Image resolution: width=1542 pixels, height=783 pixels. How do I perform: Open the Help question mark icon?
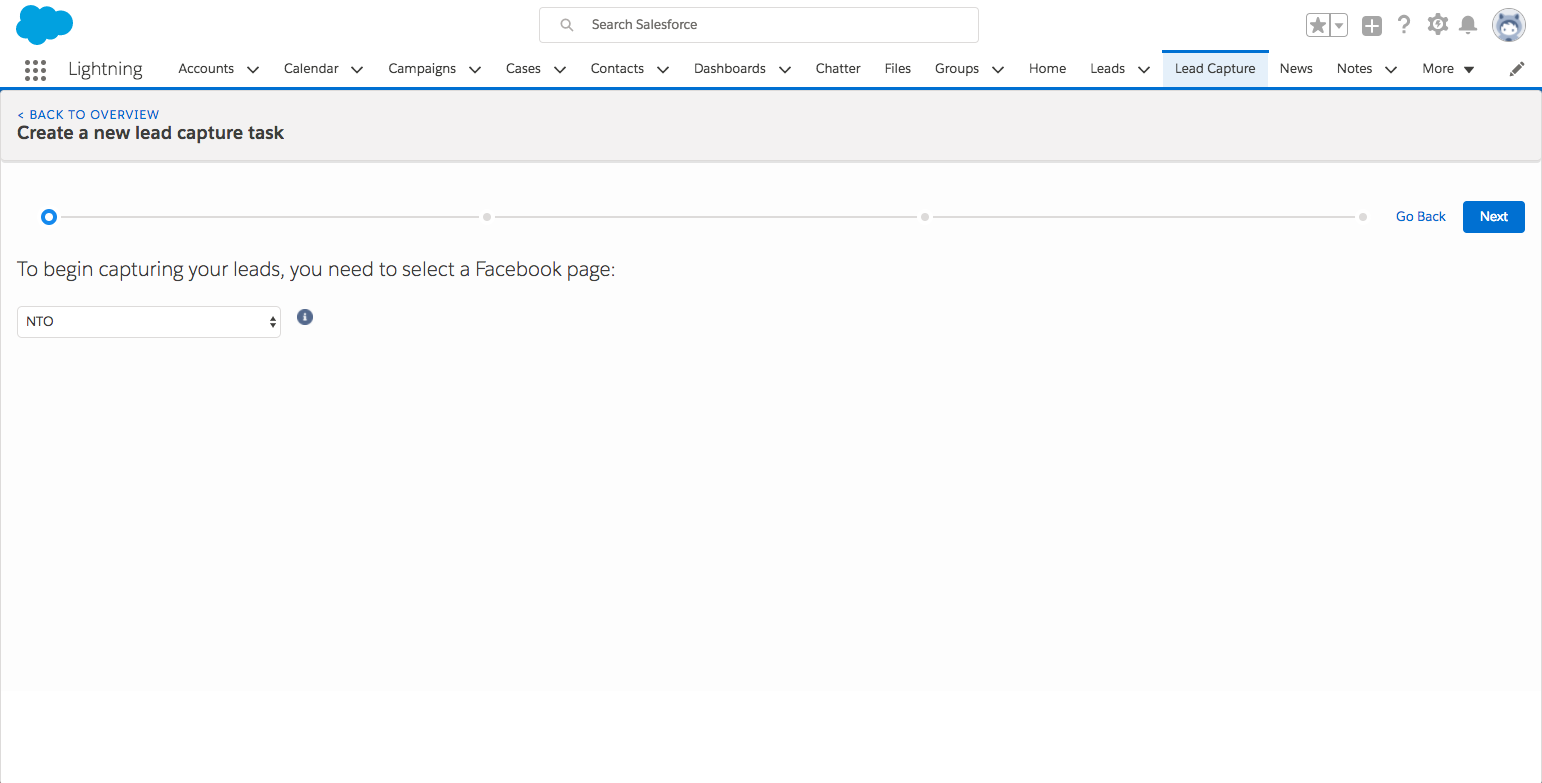(x=1404, y=25)
